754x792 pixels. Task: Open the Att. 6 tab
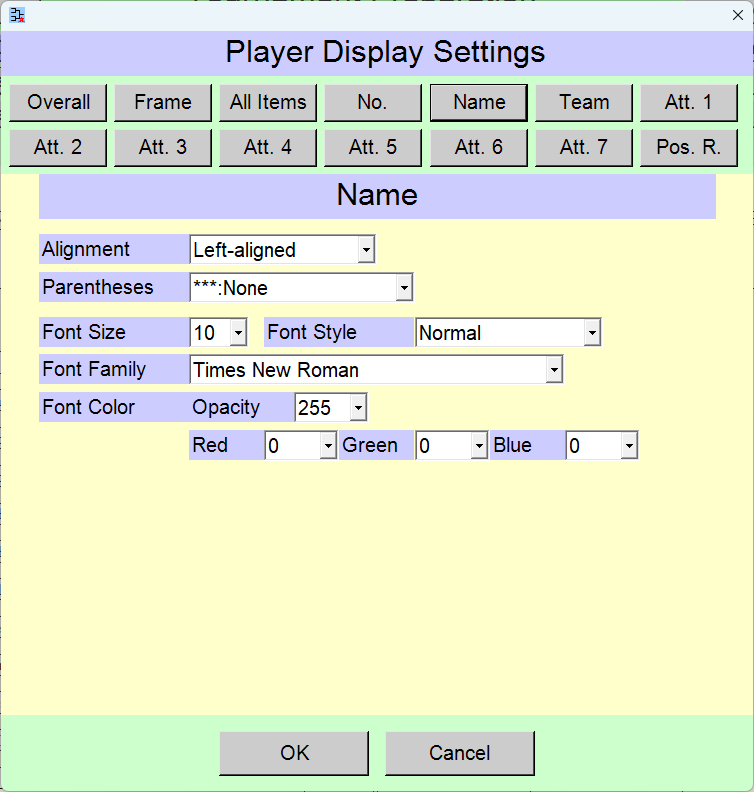tap(479, 147)
